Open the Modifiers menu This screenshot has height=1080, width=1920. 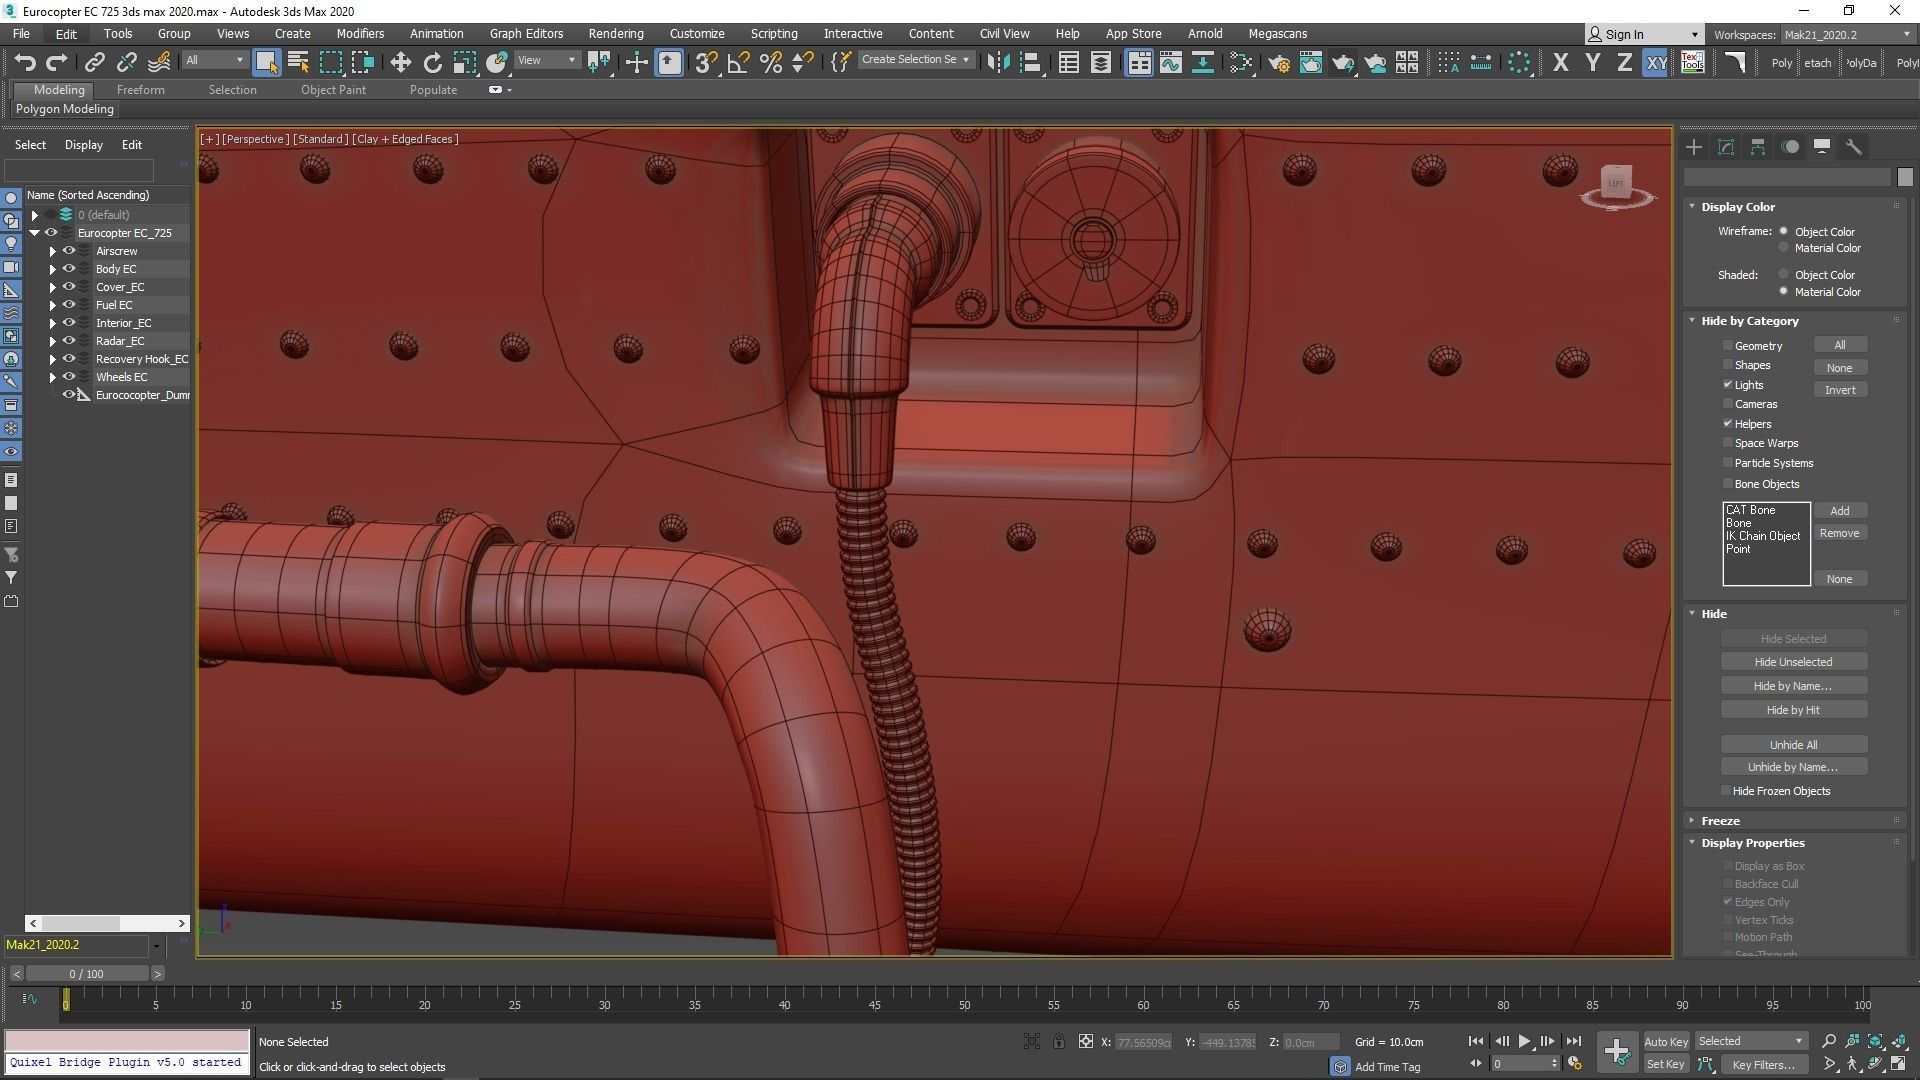[x=360, y=33]
